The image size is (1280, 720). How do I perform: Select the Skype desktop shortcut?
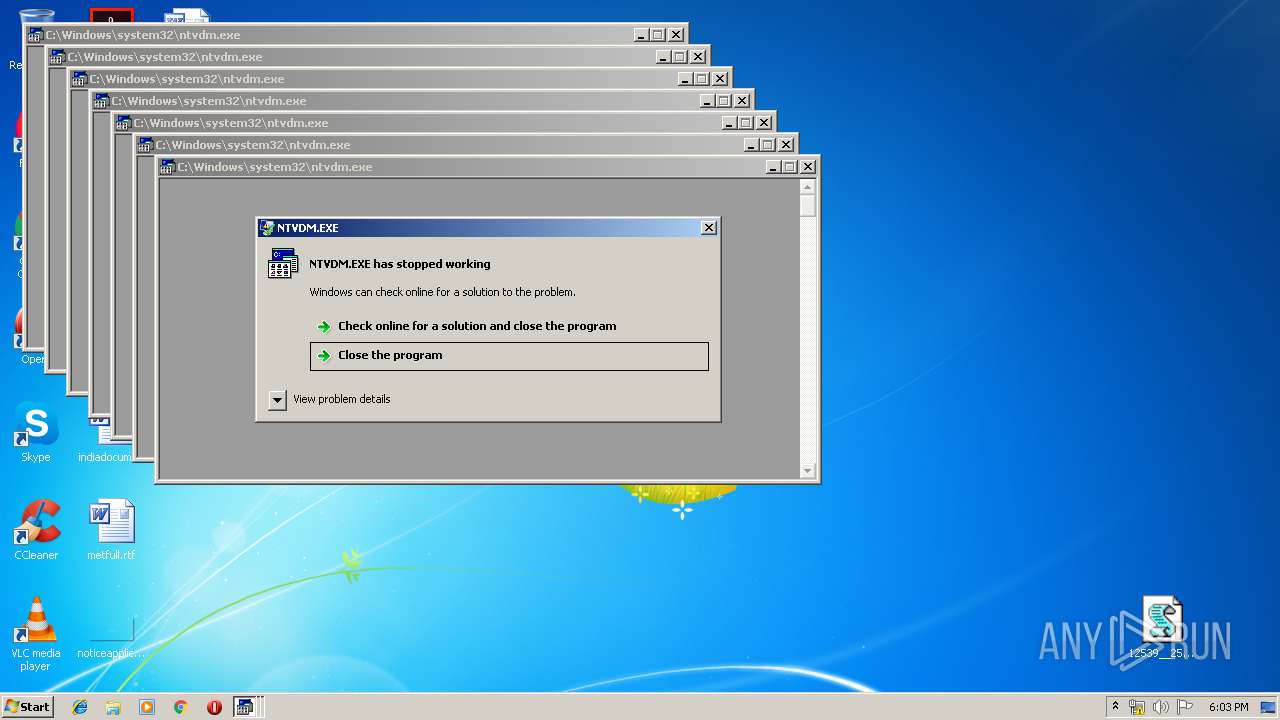click(36, 433)
